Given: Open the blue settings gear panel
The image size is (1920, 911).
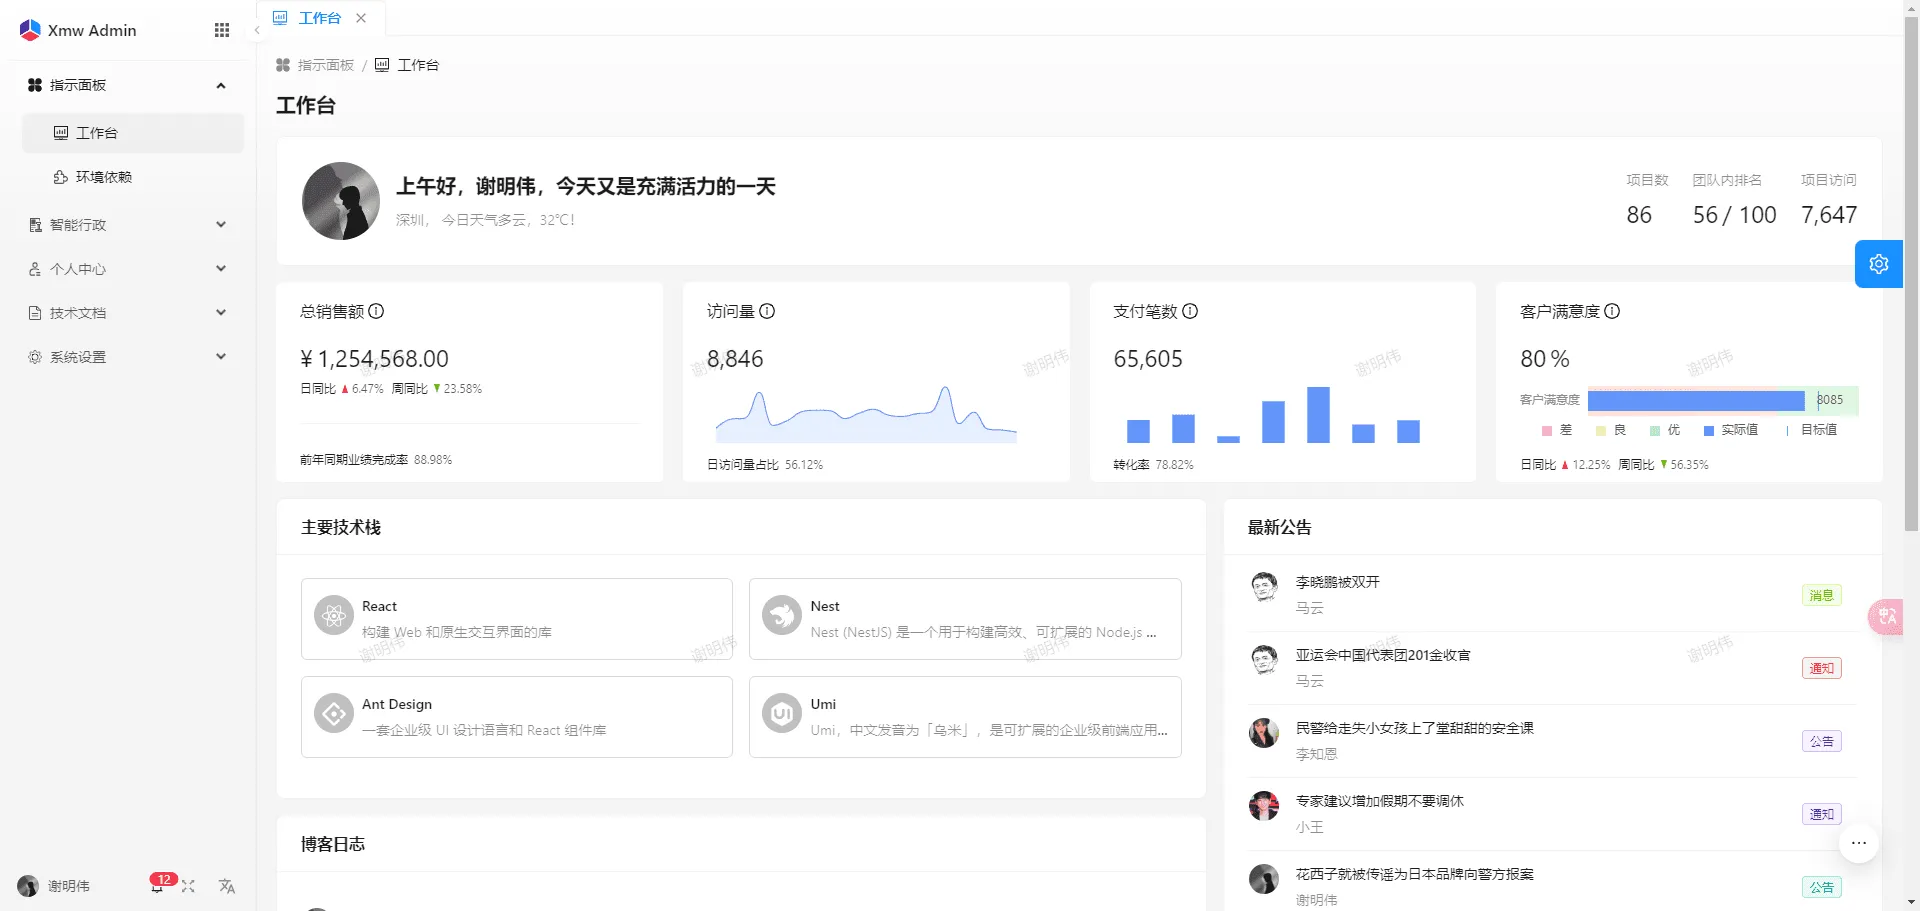Looking at the screenshot, I should point(1879,264).
